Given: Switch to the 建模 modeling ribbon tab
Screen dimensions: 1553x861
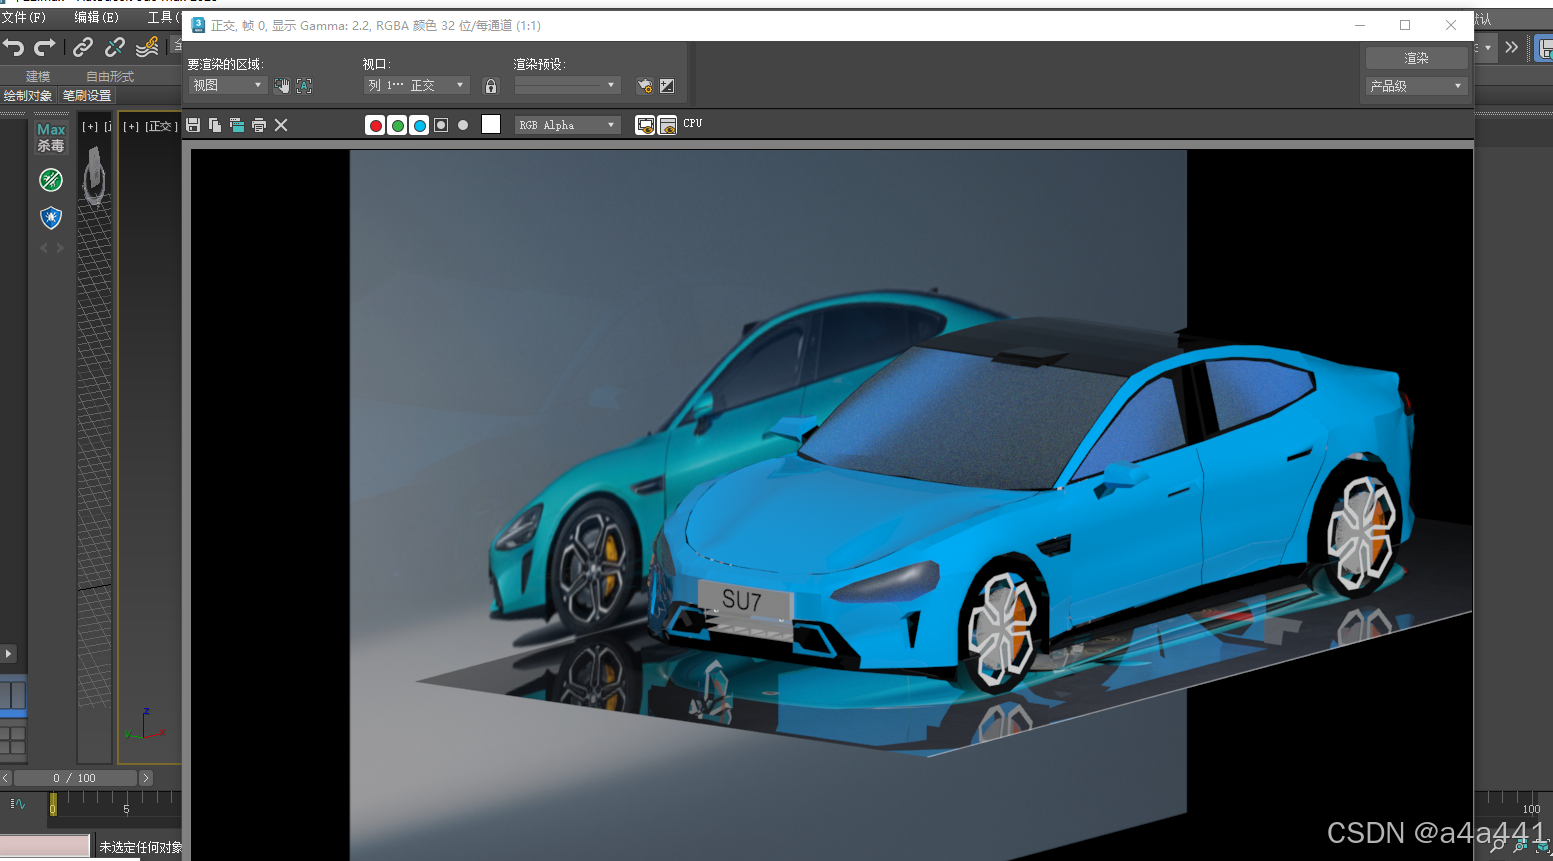Looking at the screenshot, I should [38, 77].
